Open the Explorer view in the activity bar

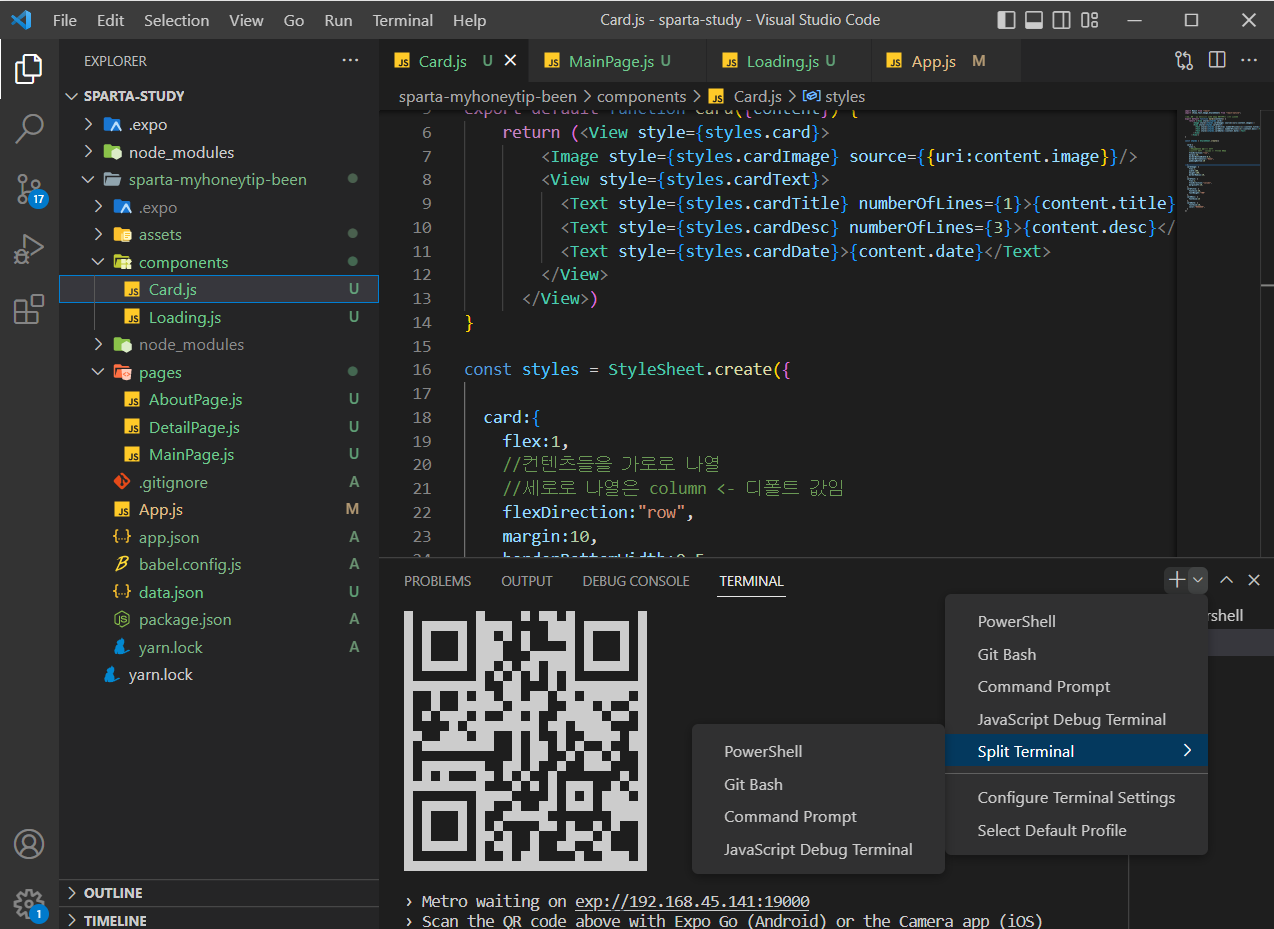pyautogui.click(x=29, y=68)
